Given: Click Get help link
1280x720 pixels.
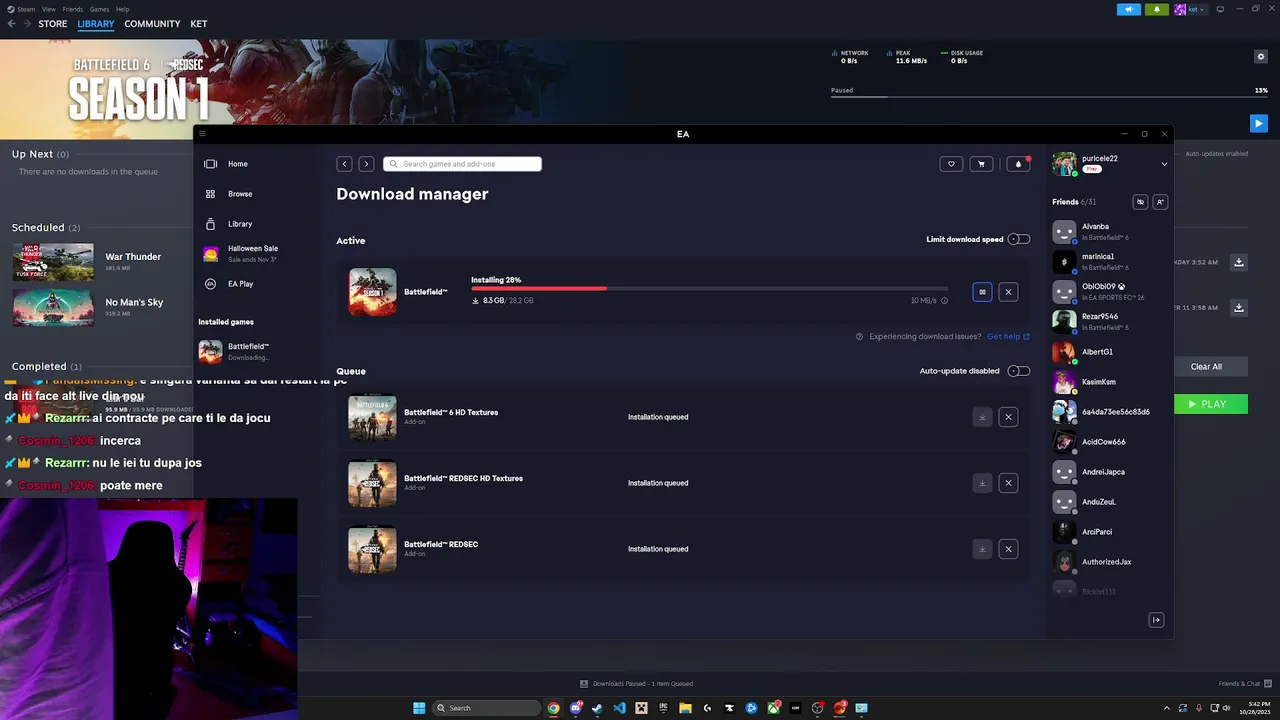Looking at the screenshot, I should [1008, 337].
